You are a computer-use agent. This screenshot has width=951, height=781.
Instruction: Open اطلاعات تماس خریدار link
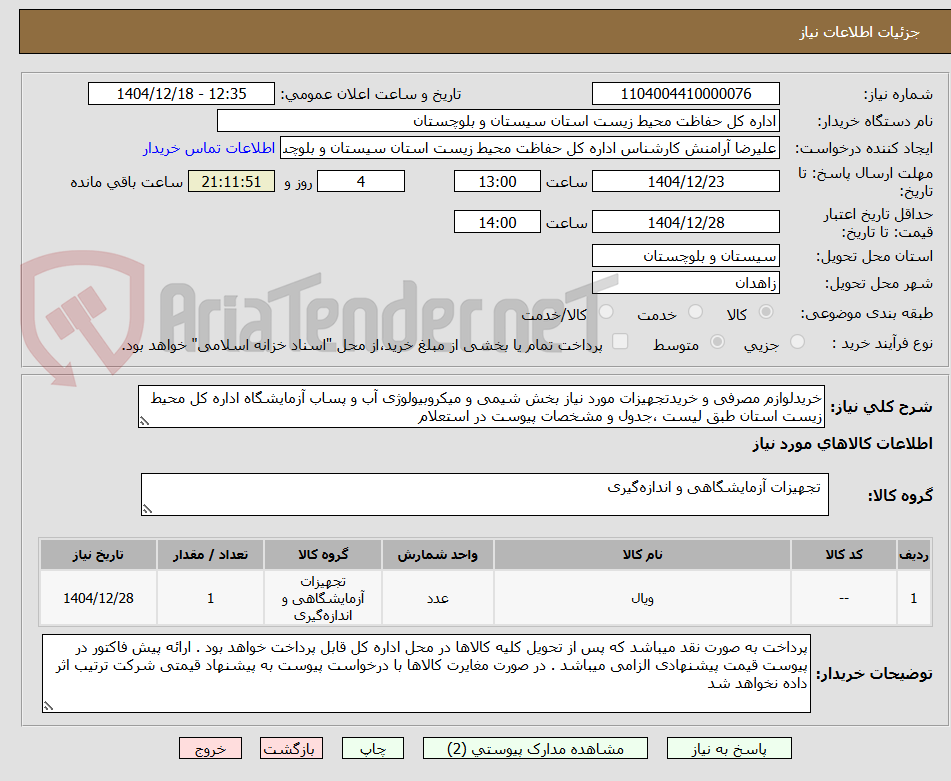point(209,149)
